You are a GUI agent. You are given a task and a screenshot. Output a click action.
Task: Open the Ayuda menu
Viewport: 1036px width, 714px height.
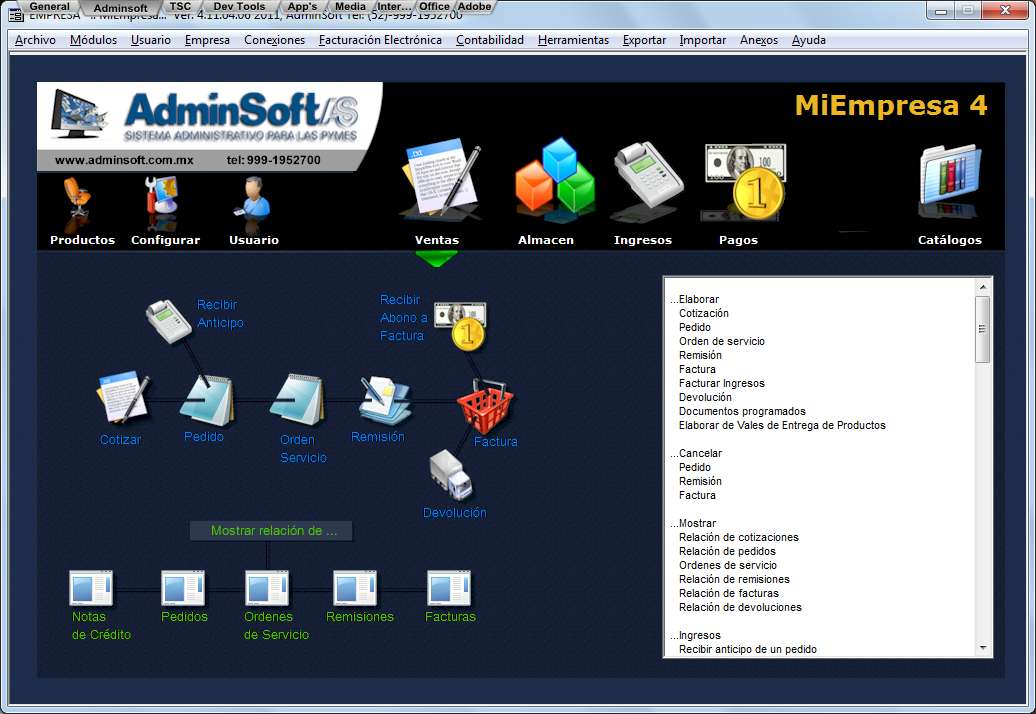[809, 40]
